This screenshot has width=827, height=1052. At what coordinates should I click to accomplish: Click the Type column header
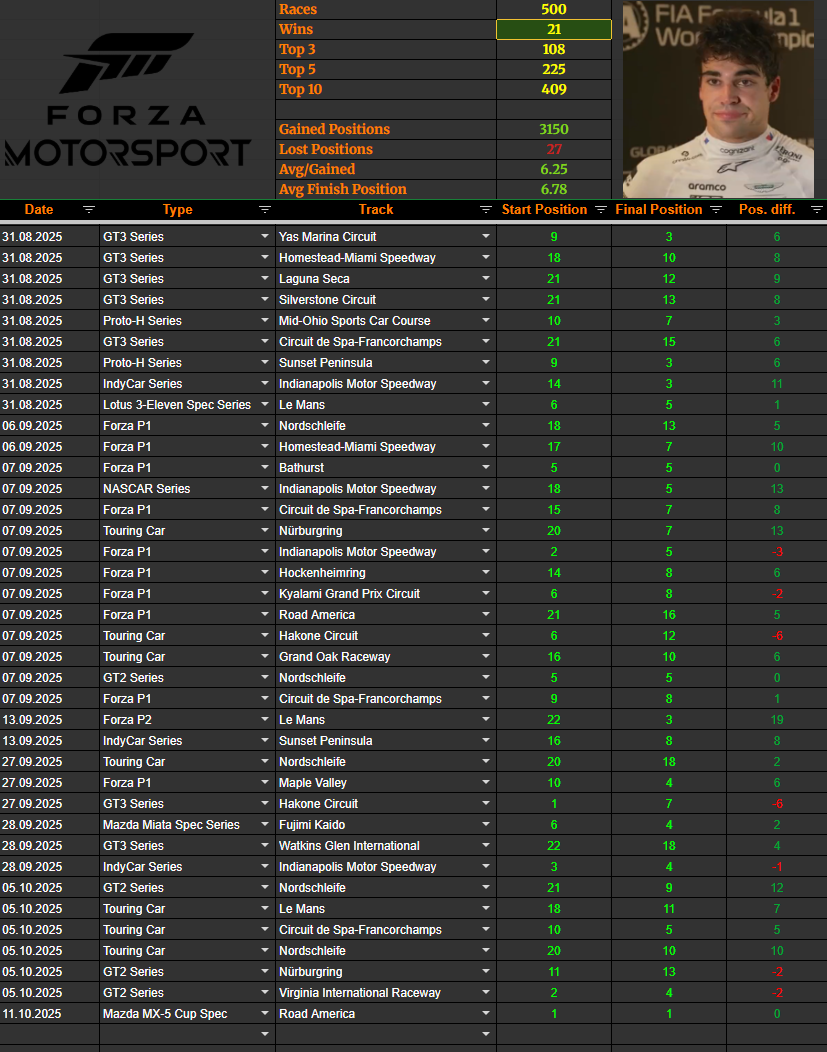coord(177,209)
